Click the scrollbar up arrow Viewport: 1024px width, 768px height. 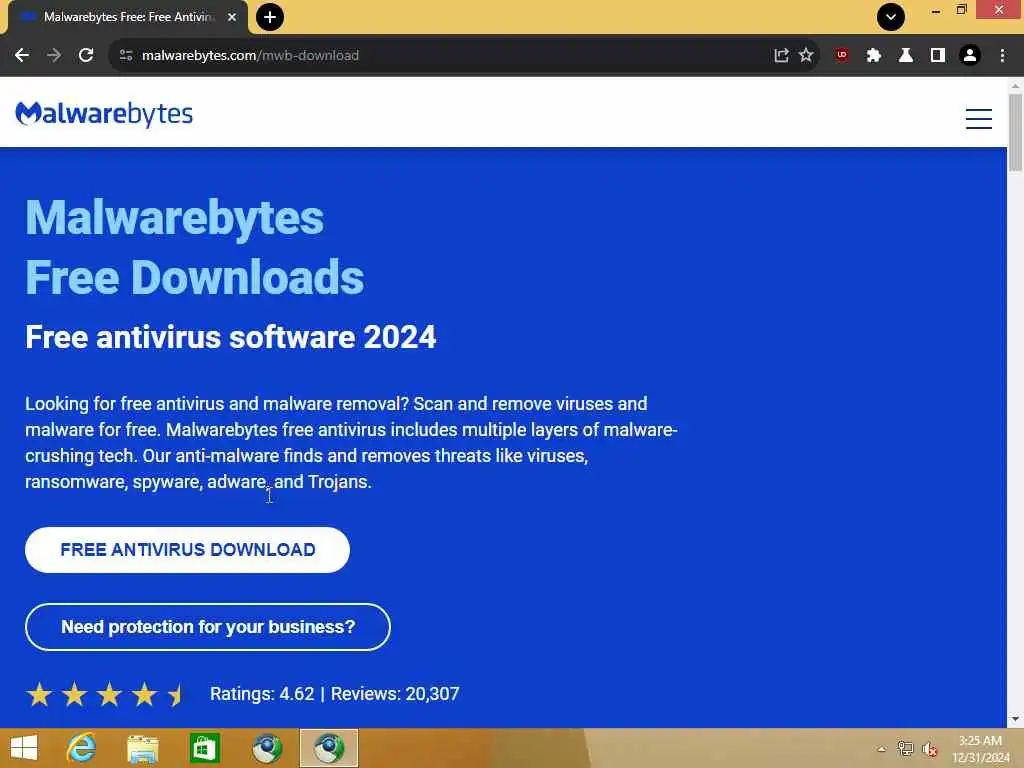(1015, 86)
